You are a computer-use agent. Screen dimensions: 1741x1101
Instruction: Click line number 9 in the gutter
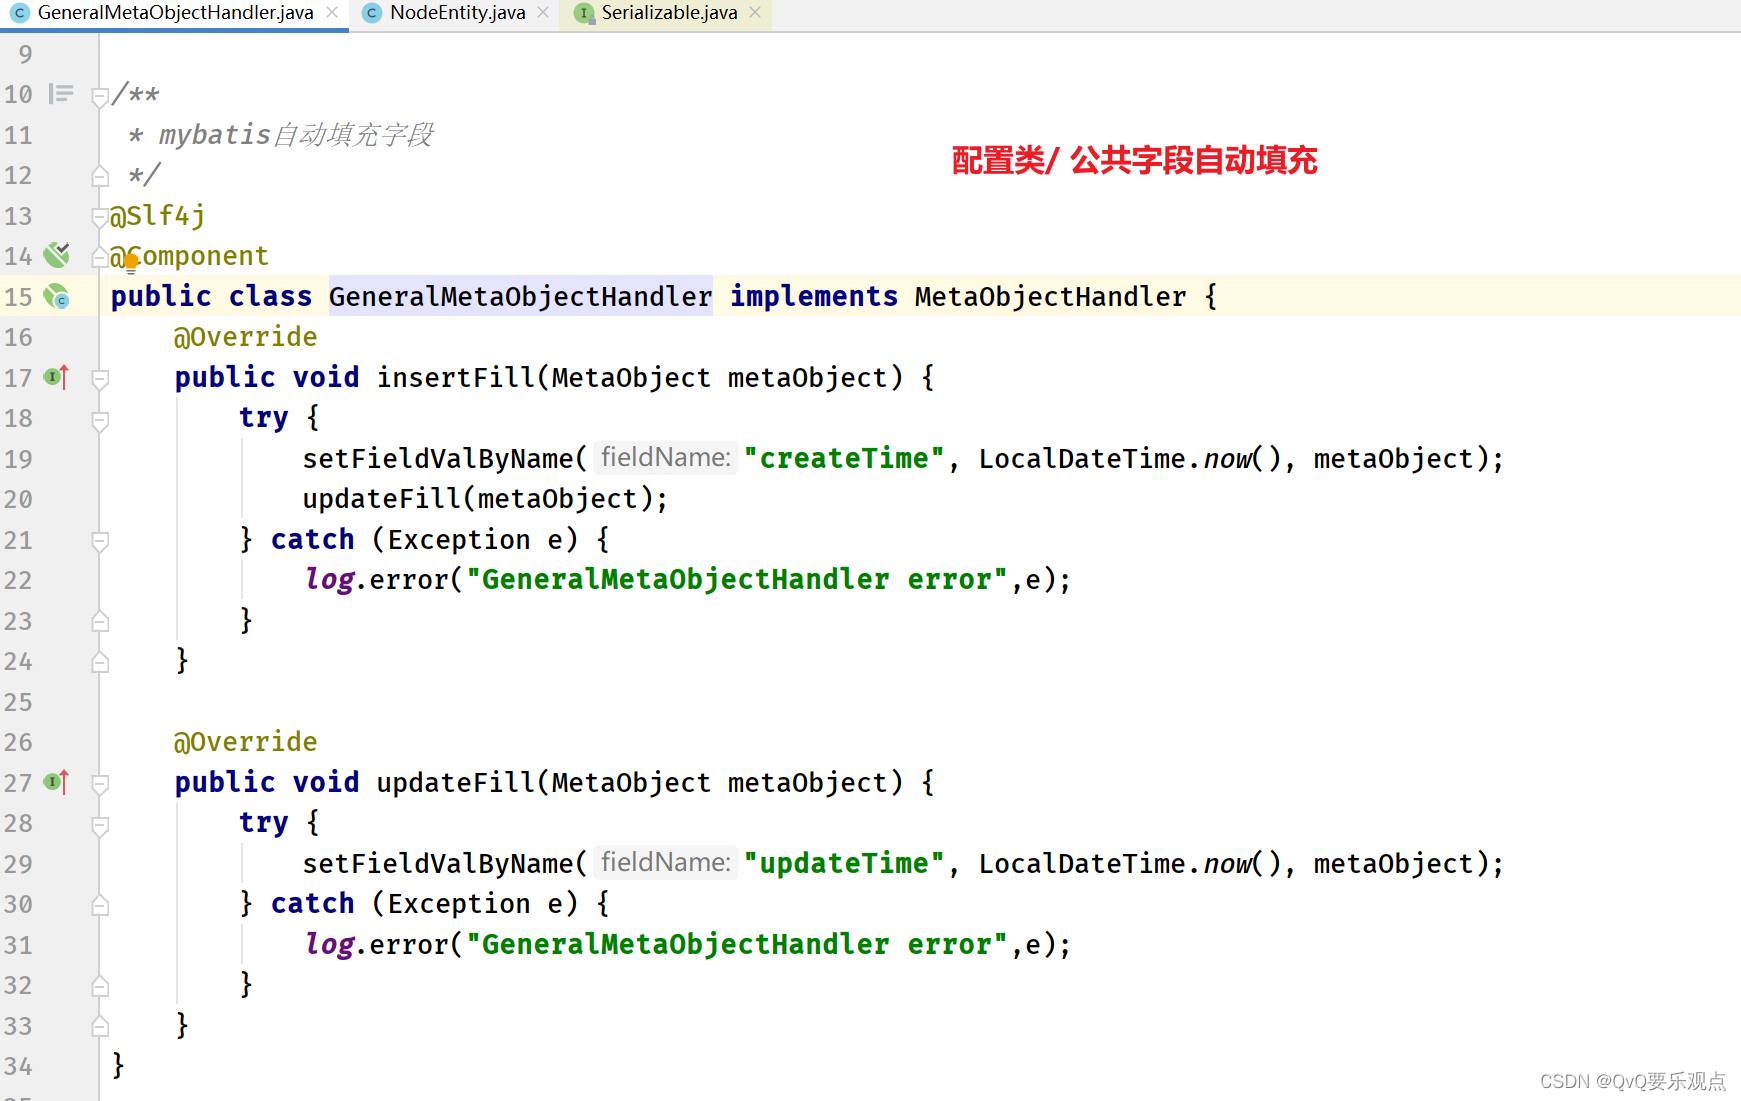point(25,54)
